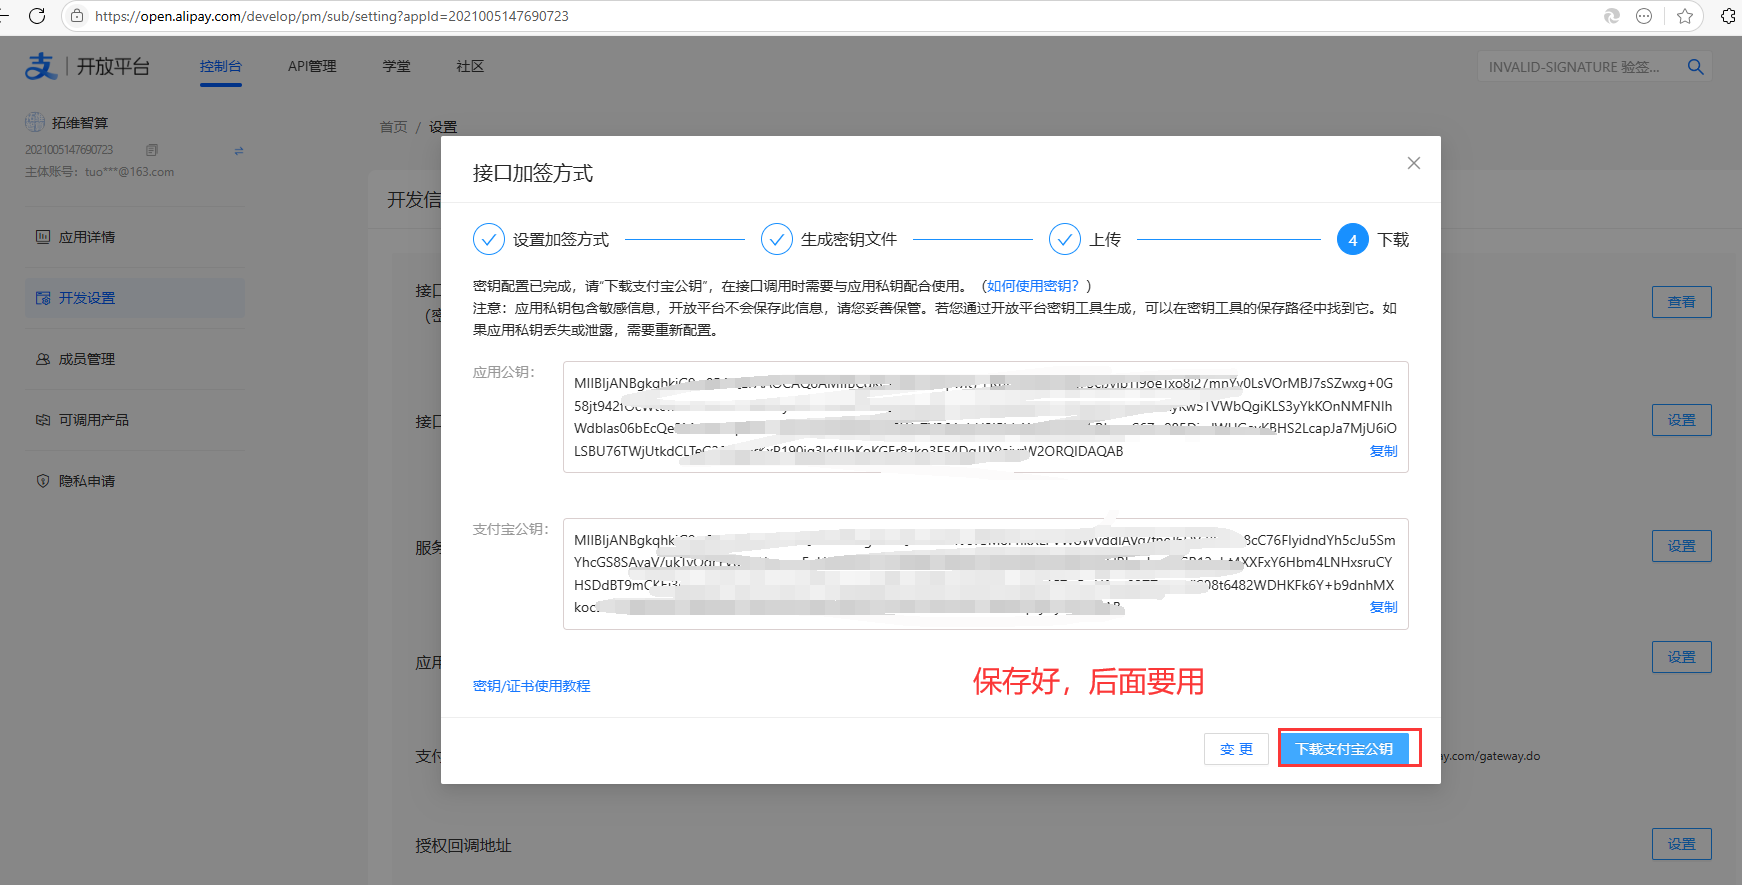Click the 变更 button
1742x885 pixels.
pyautogui.click(x=1236, y=749)
